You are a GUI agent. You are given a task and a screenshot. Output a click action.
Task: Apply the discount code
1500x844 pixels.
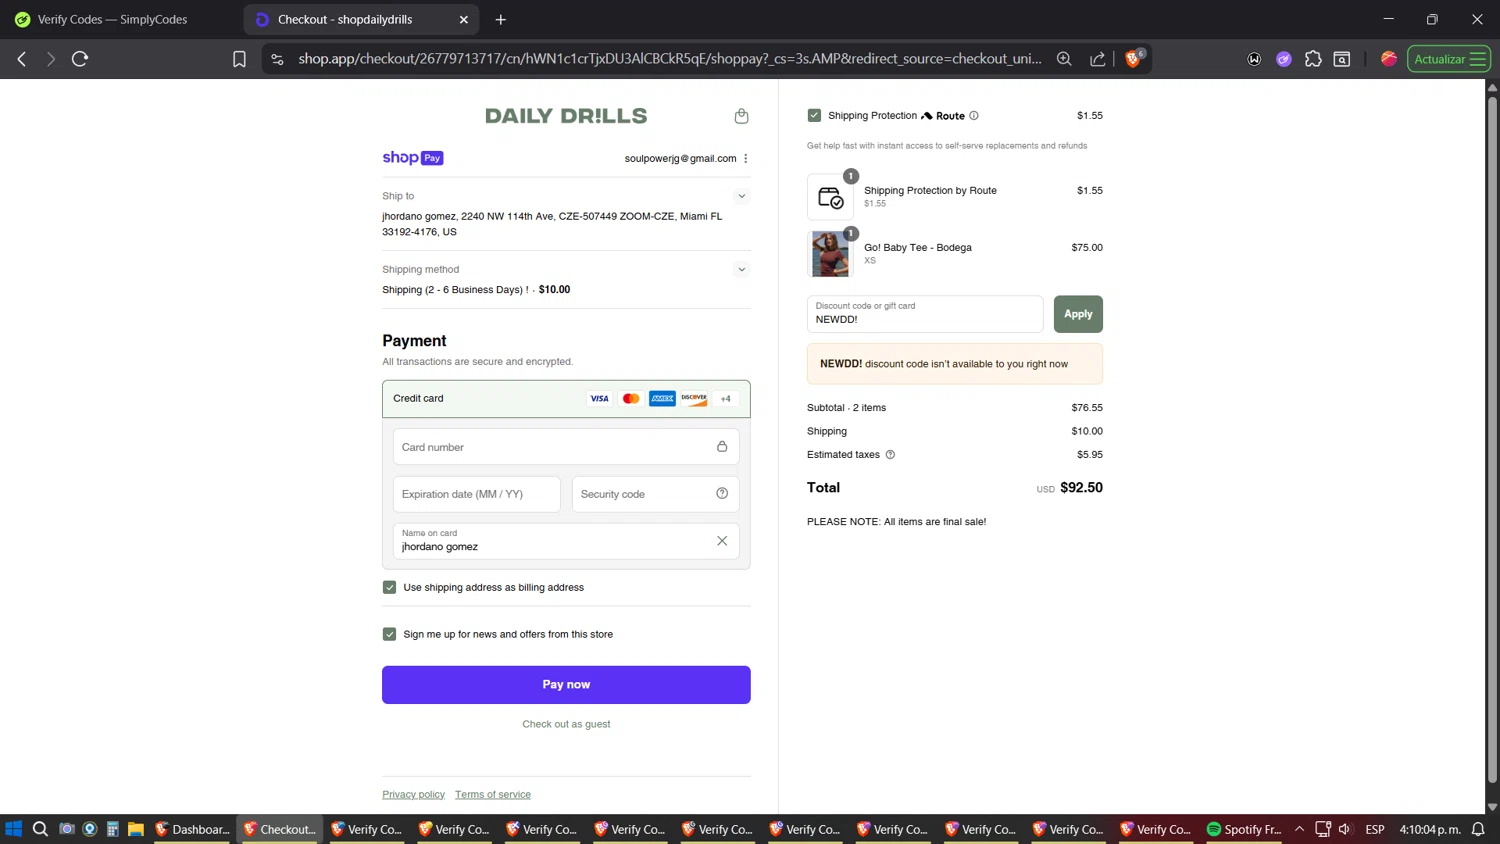1078,314
